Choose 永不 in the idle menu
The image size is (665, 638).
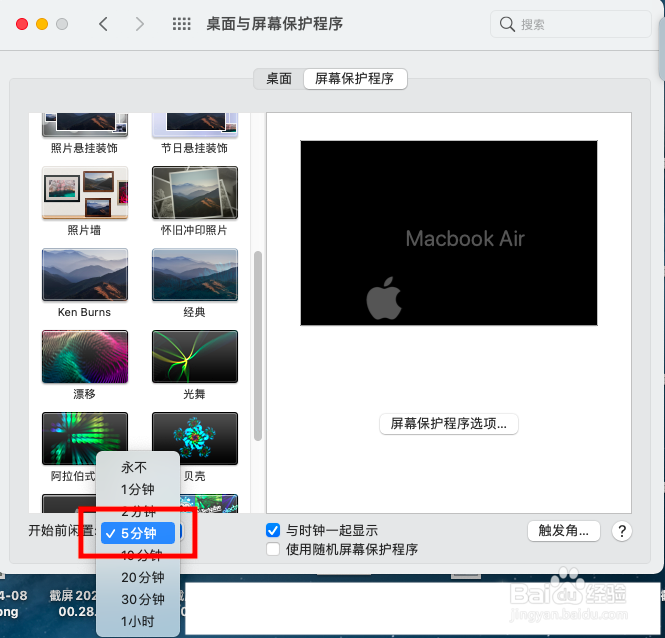138,467
